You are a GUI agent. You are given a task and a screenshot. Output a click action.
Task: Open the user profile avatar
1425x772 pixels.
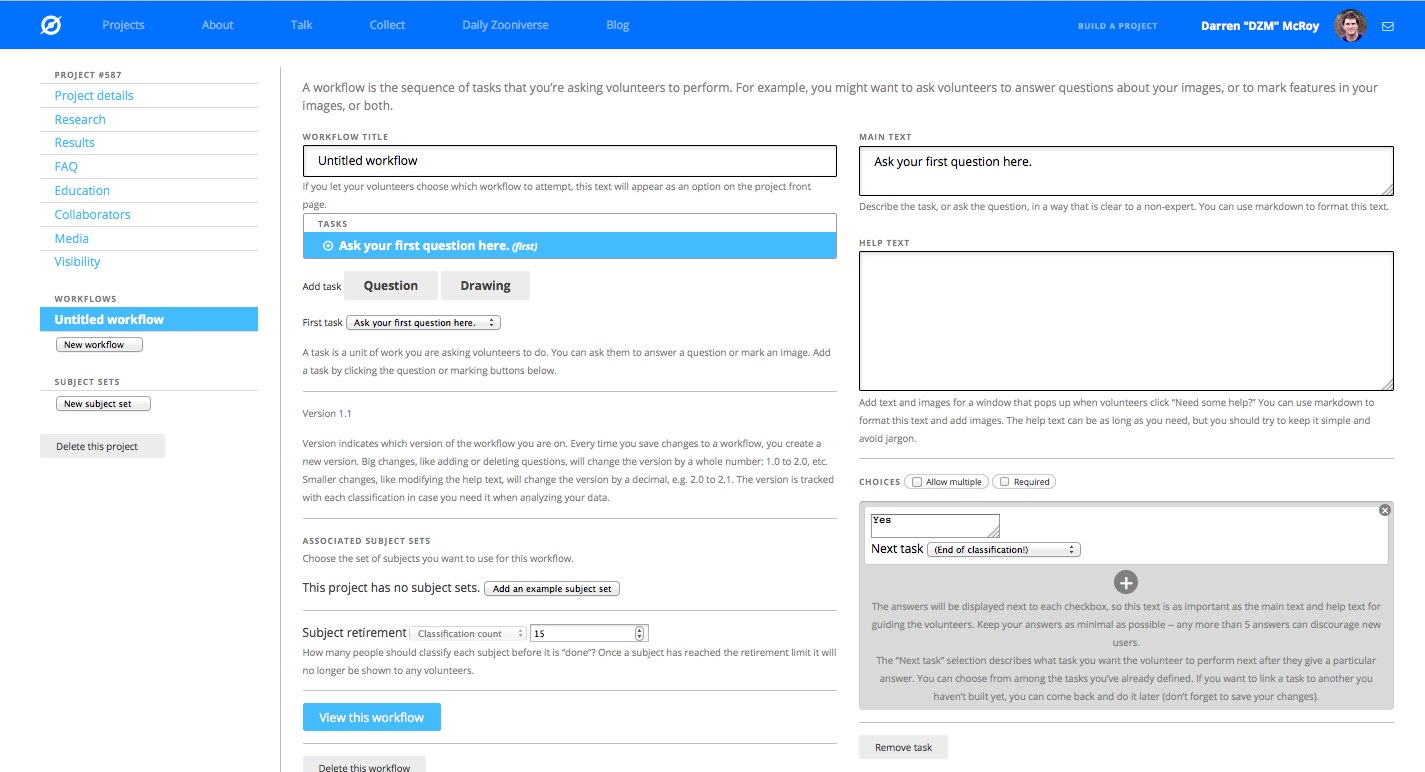[x=1350, y=25]
